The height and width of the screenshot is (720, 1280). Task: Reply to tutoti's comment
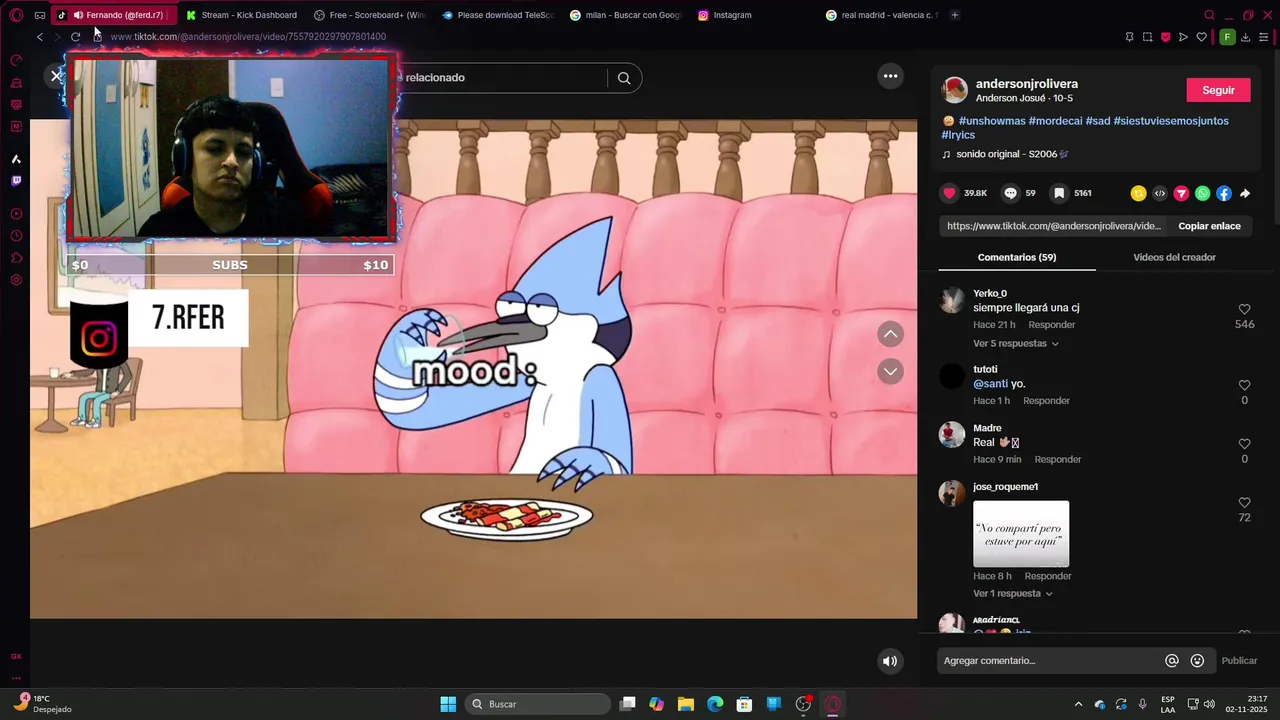1046,401
